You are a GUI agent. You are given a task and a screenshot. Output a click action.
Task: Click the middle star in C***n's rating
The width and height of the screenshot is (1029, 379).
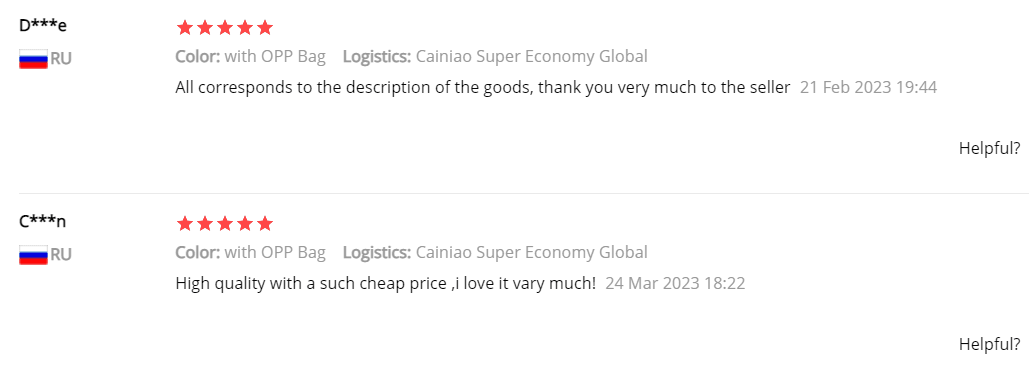point(224,224)
